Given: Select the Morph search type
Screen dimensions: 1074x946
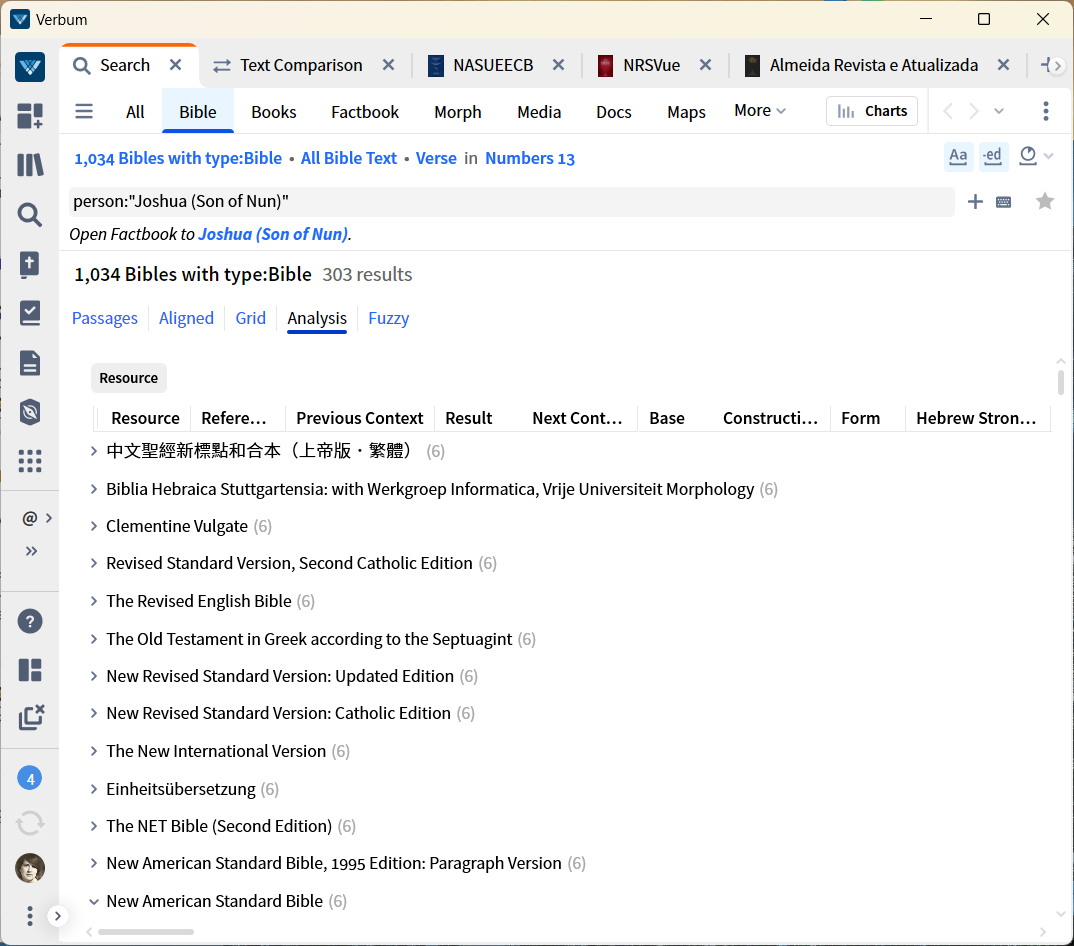Looking at the screenshot, I should (458, 112).
